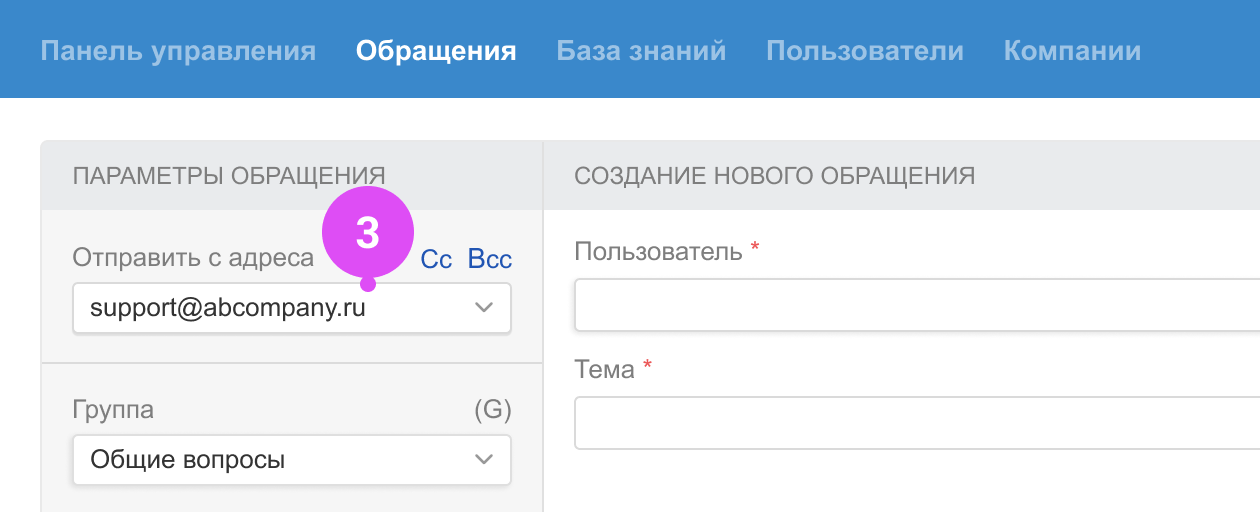Screen dimensions: 1260x512
Task: Add a Bcc recipient field
Action: click(490, 259)
